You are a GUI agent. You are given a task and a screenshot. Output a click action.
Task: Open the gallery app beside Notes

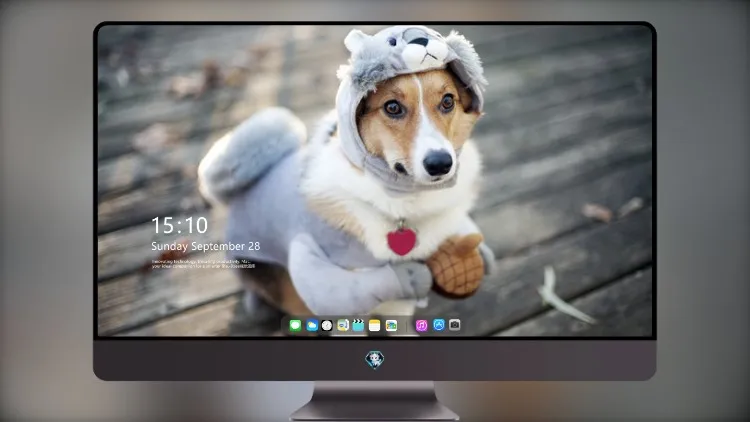[x=391, y=326]
